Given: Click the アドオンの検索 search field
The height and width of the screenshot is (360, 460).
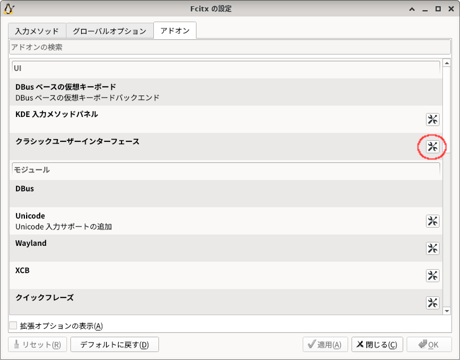Looking at the screenshot, I should (230, 47).
